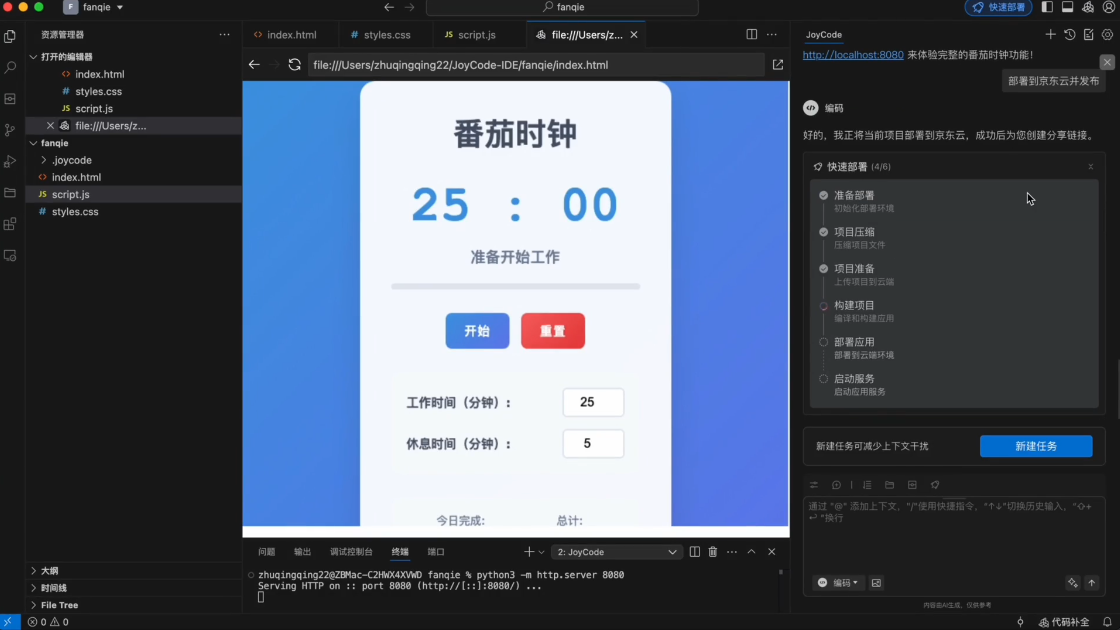
Task: Open Source Control view in activity bar
Action: coord(10,130)
